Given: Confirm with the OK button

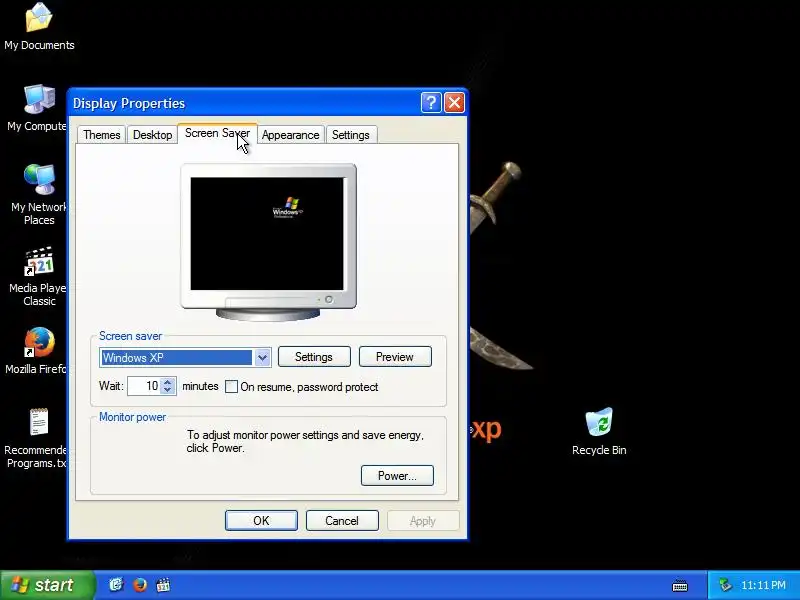Looking at the screenshot, I should coord(261,520).
